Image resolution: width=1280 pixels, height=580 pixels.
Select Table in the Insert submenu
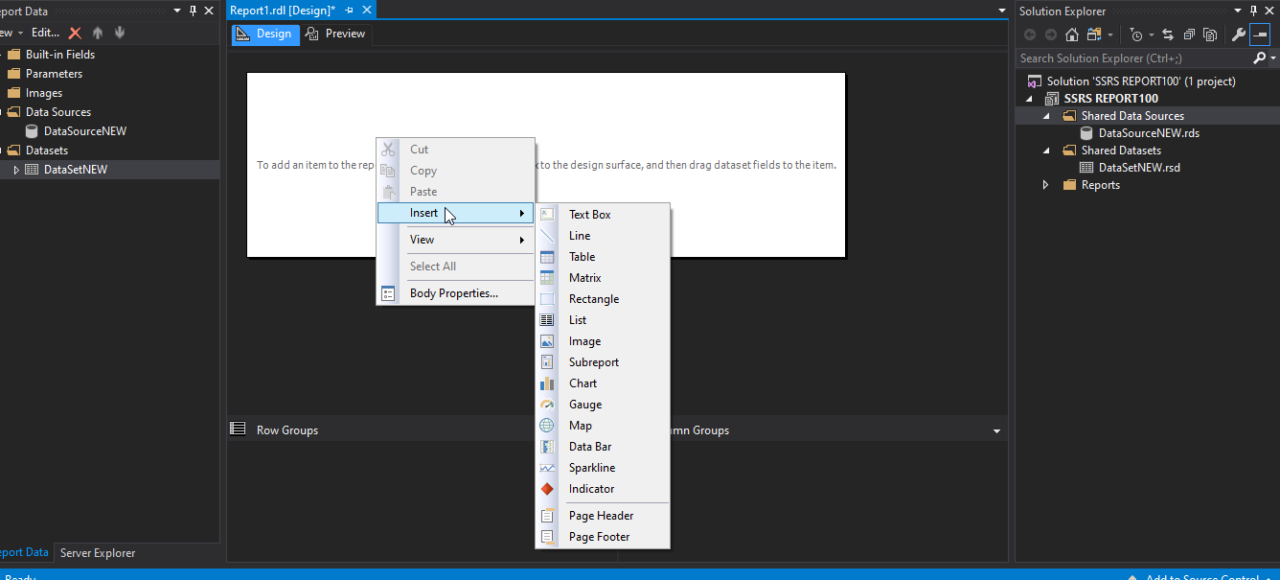[x=582, y=257]
